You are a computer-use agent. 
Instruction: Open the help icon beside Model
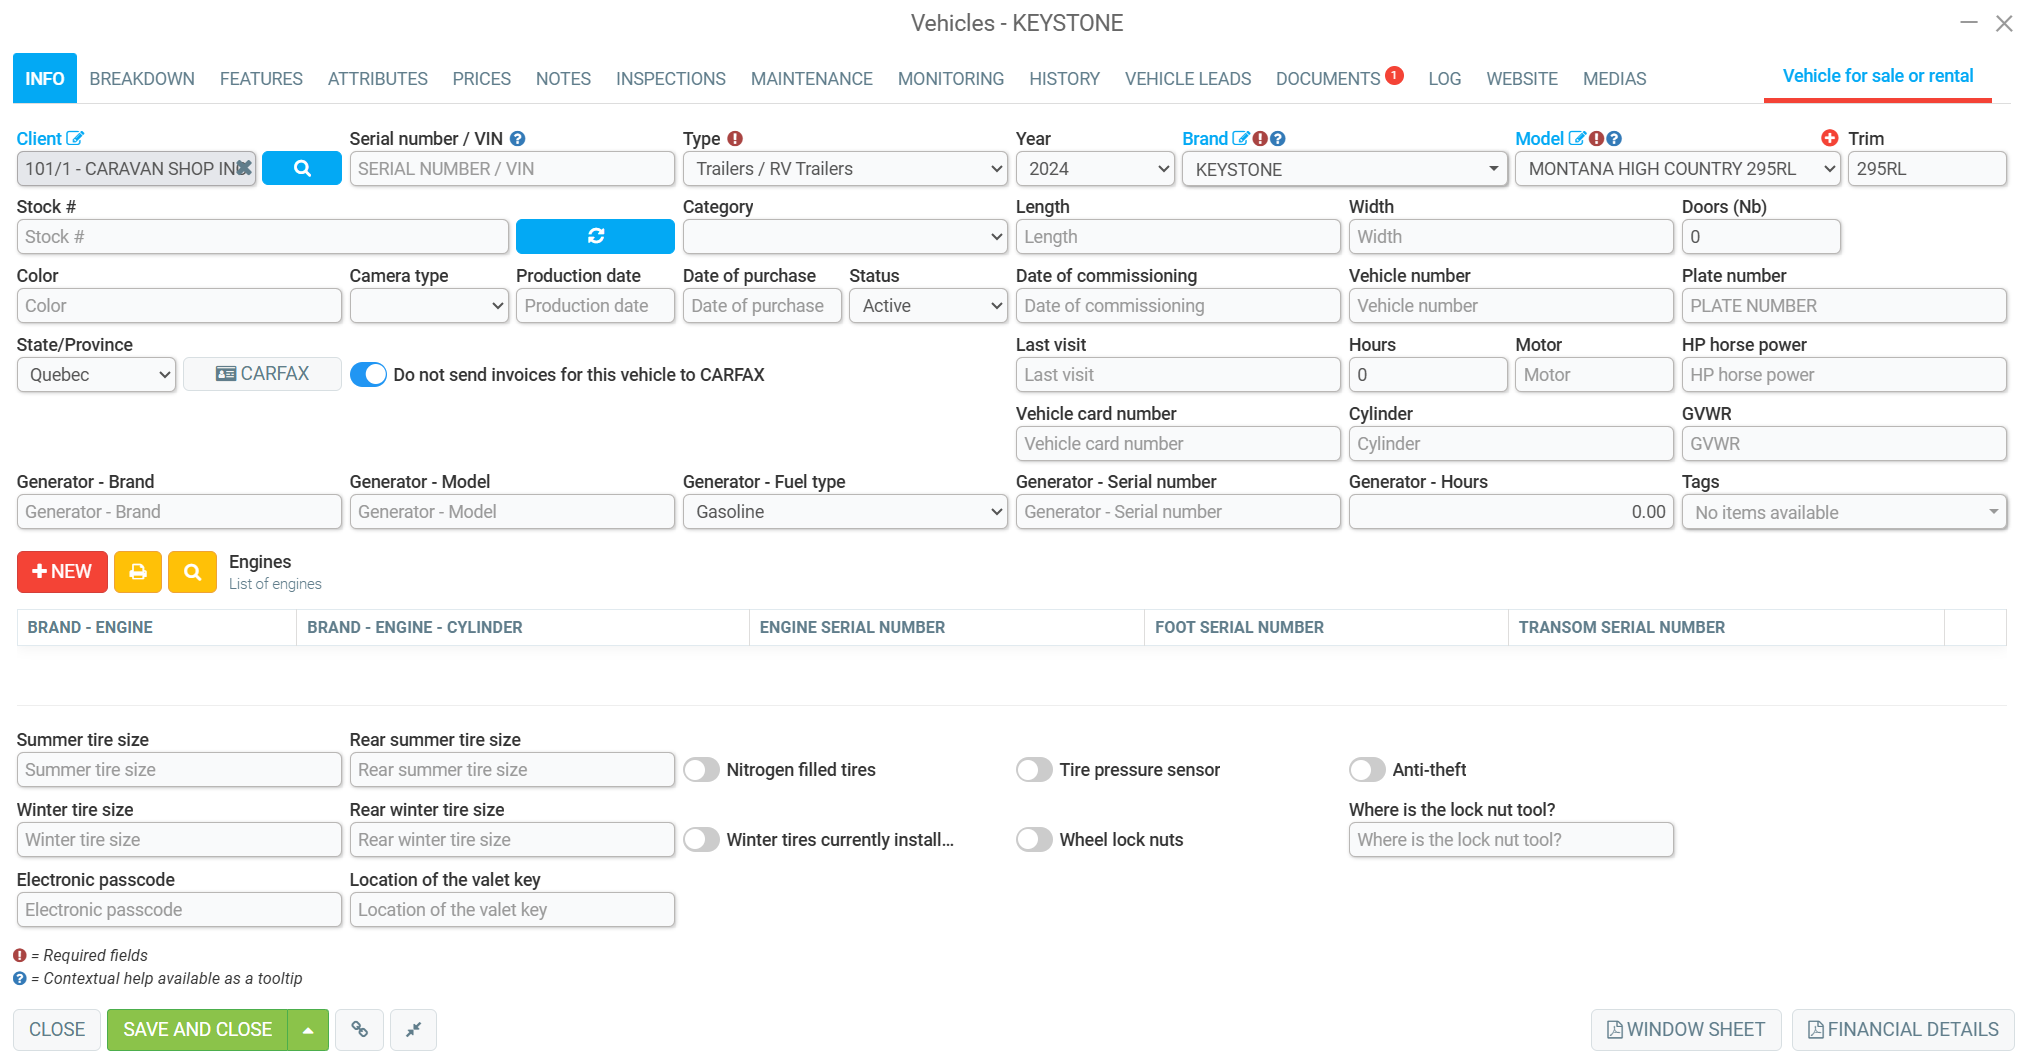pos(1614,139)
